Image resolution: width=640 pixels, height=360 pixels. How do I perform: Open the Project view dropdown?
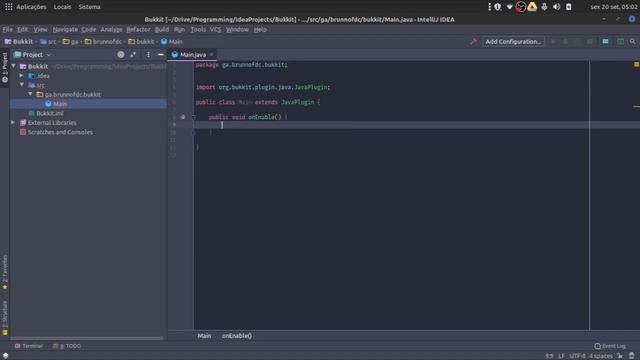tap(33, 54)
